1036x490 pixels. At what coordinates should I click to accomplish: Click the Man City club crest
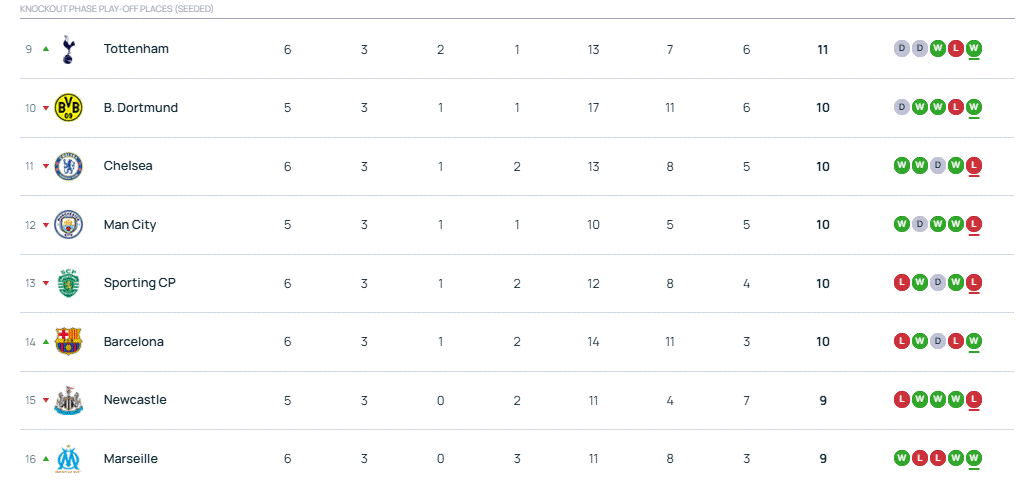(68, 225)
